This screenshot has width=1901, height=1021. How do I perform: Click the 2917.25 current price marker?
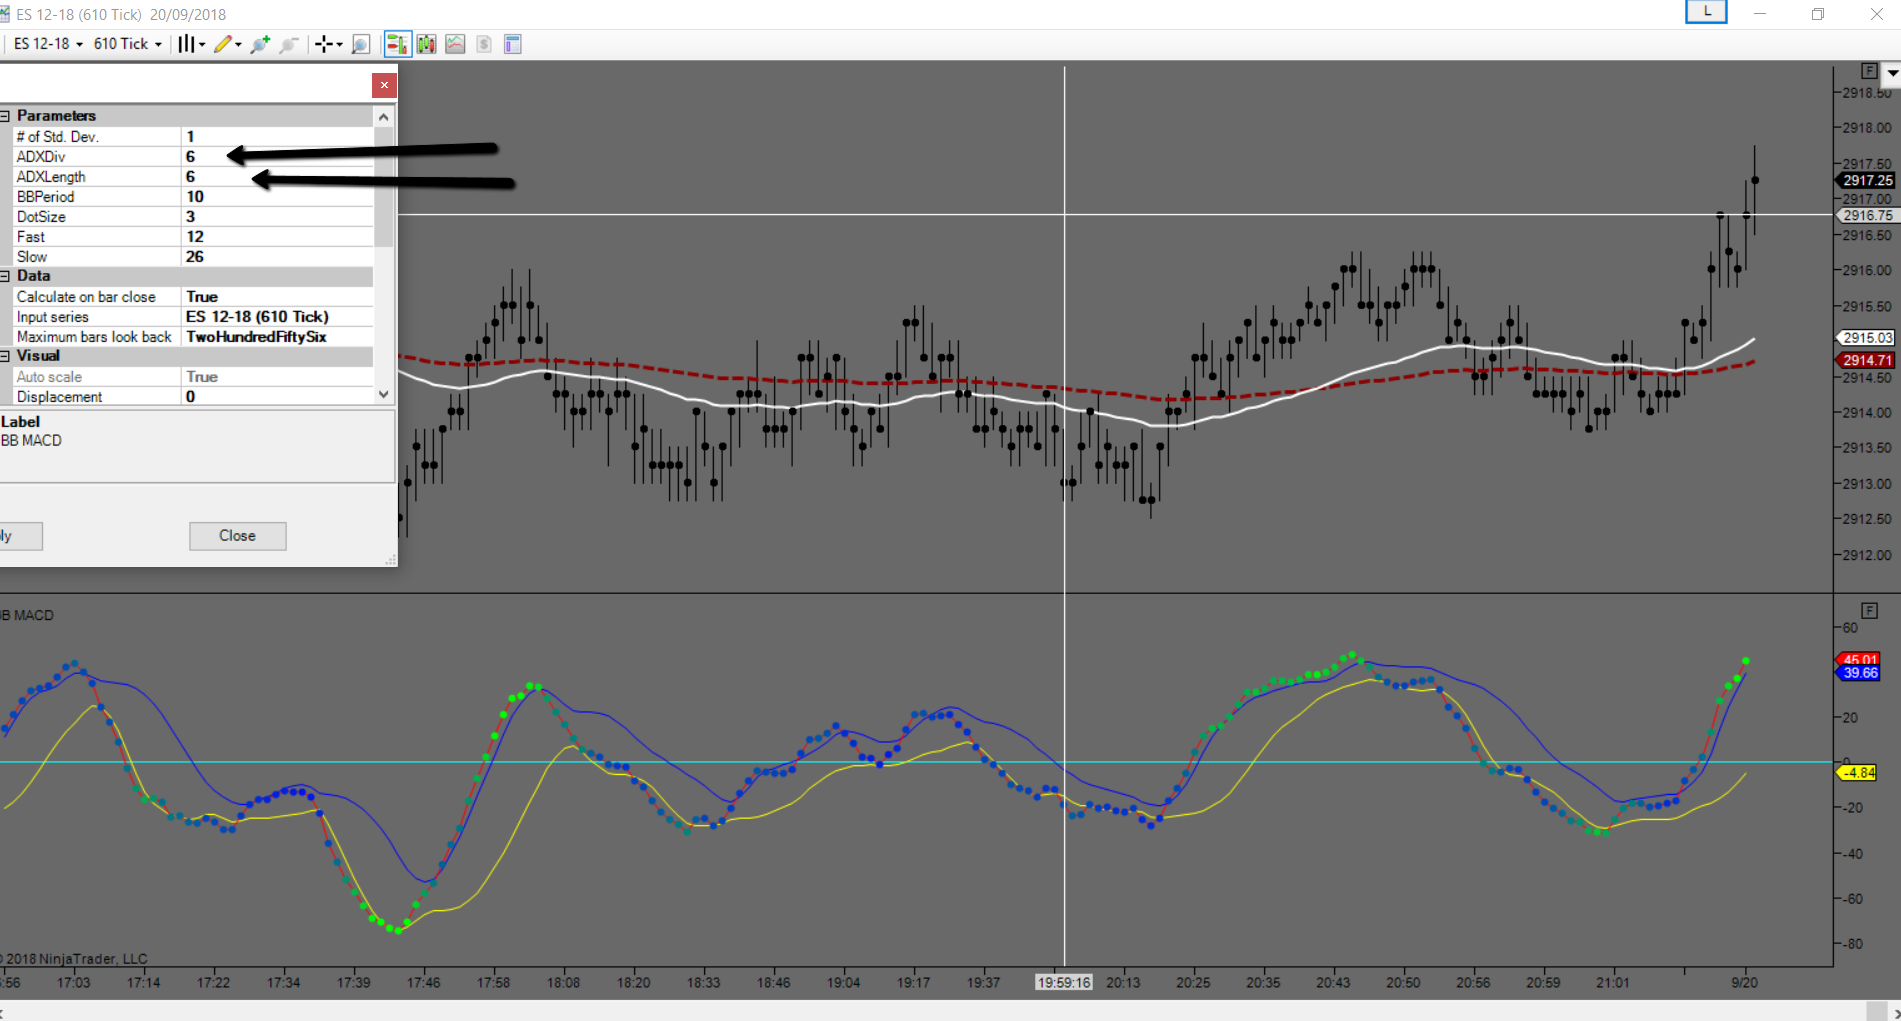(x=1865, y=180)
